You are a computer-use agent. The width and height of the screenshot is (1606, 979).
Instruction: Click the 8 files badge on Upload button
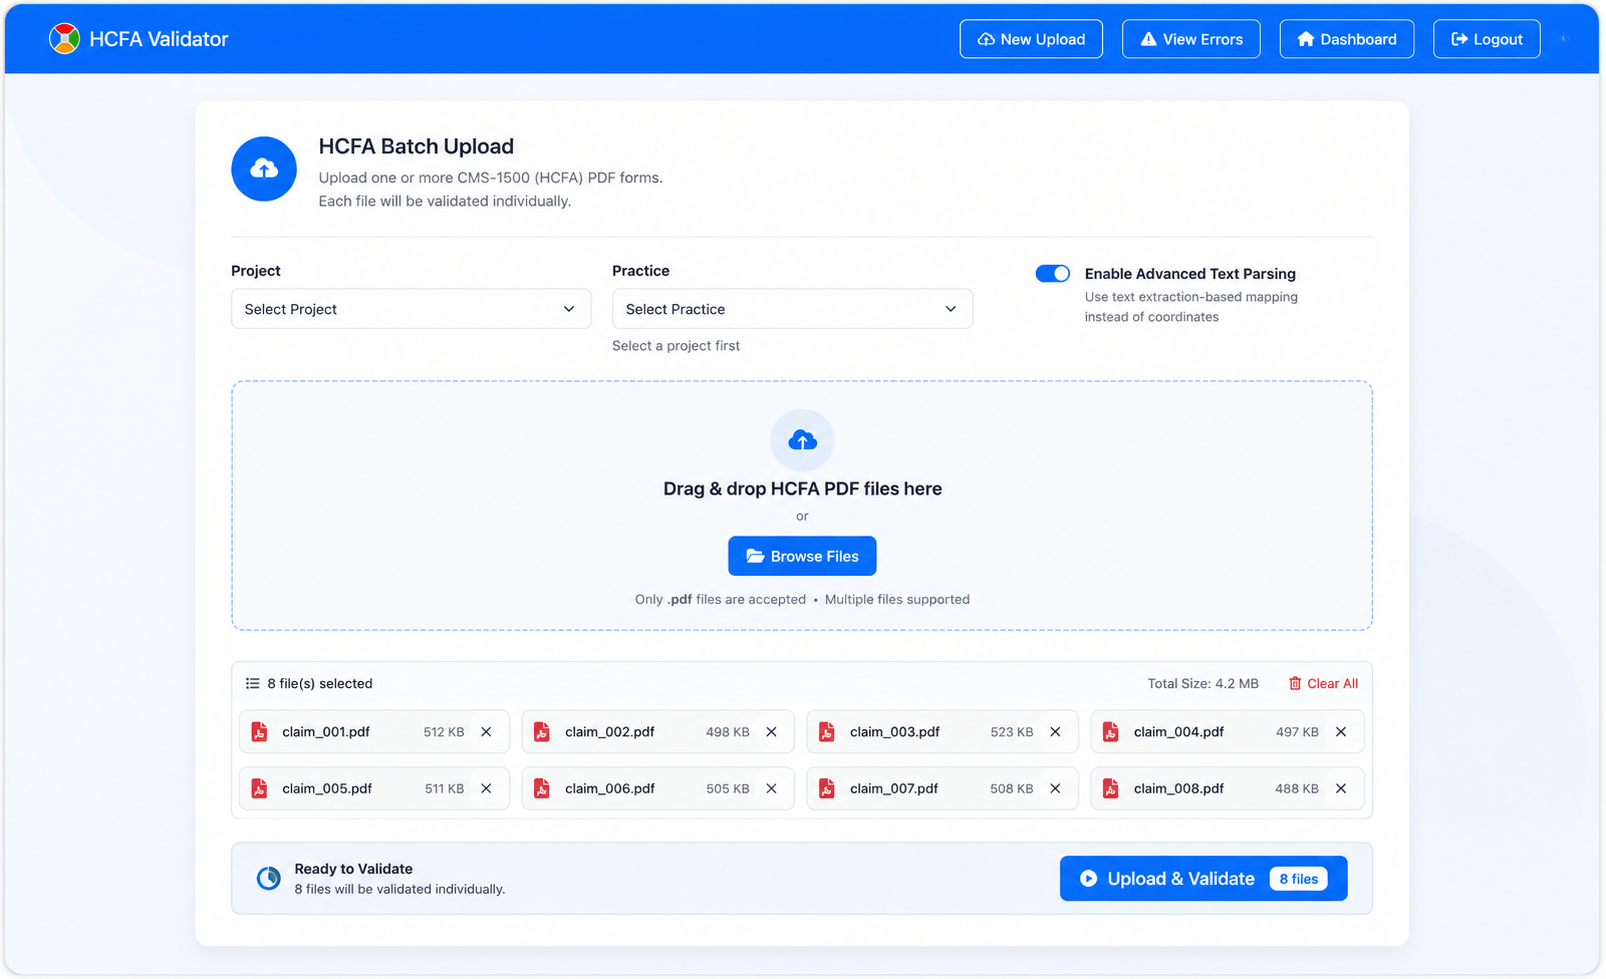pos(1299,879)
